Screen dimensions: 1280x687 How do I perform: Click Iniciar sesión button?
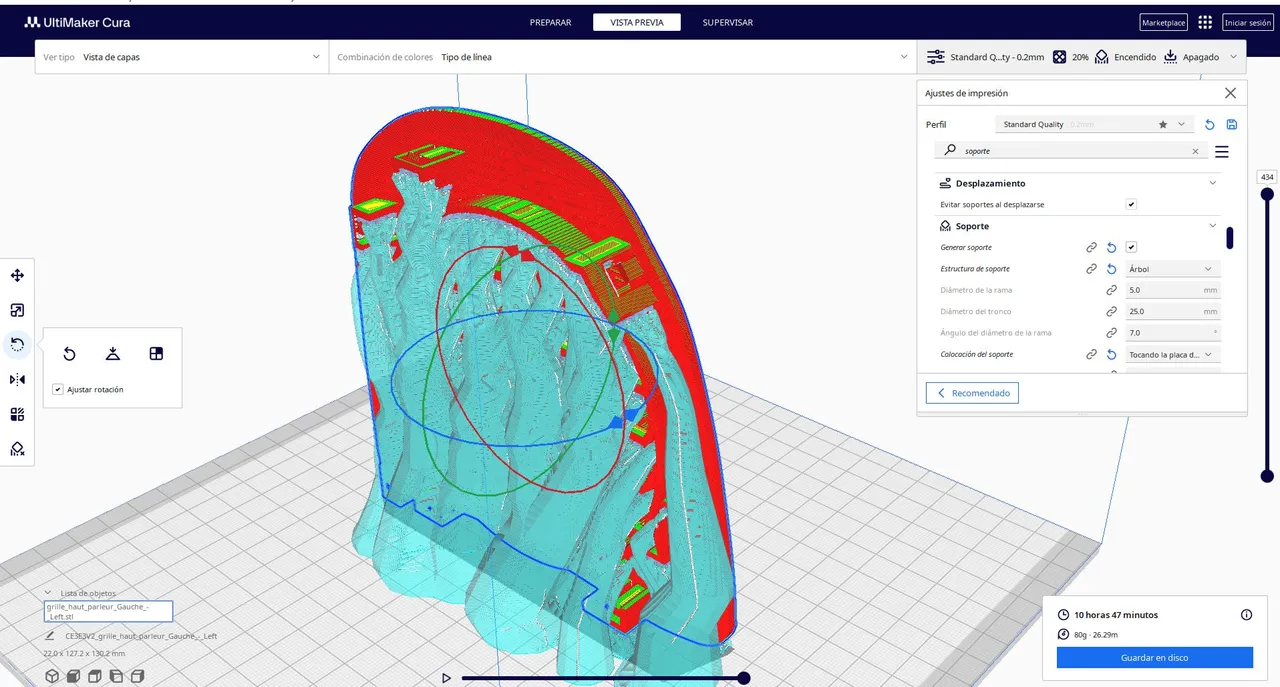[1248, 22]
